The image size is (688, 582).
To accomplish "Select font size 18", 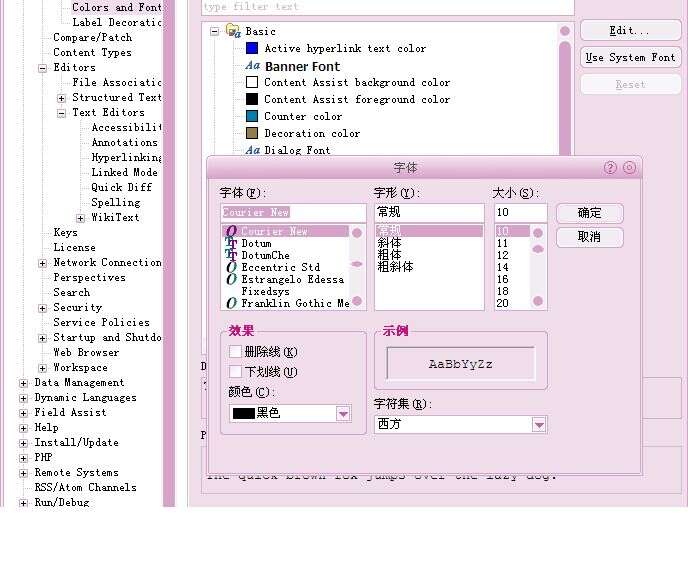I will pos(503,291).
